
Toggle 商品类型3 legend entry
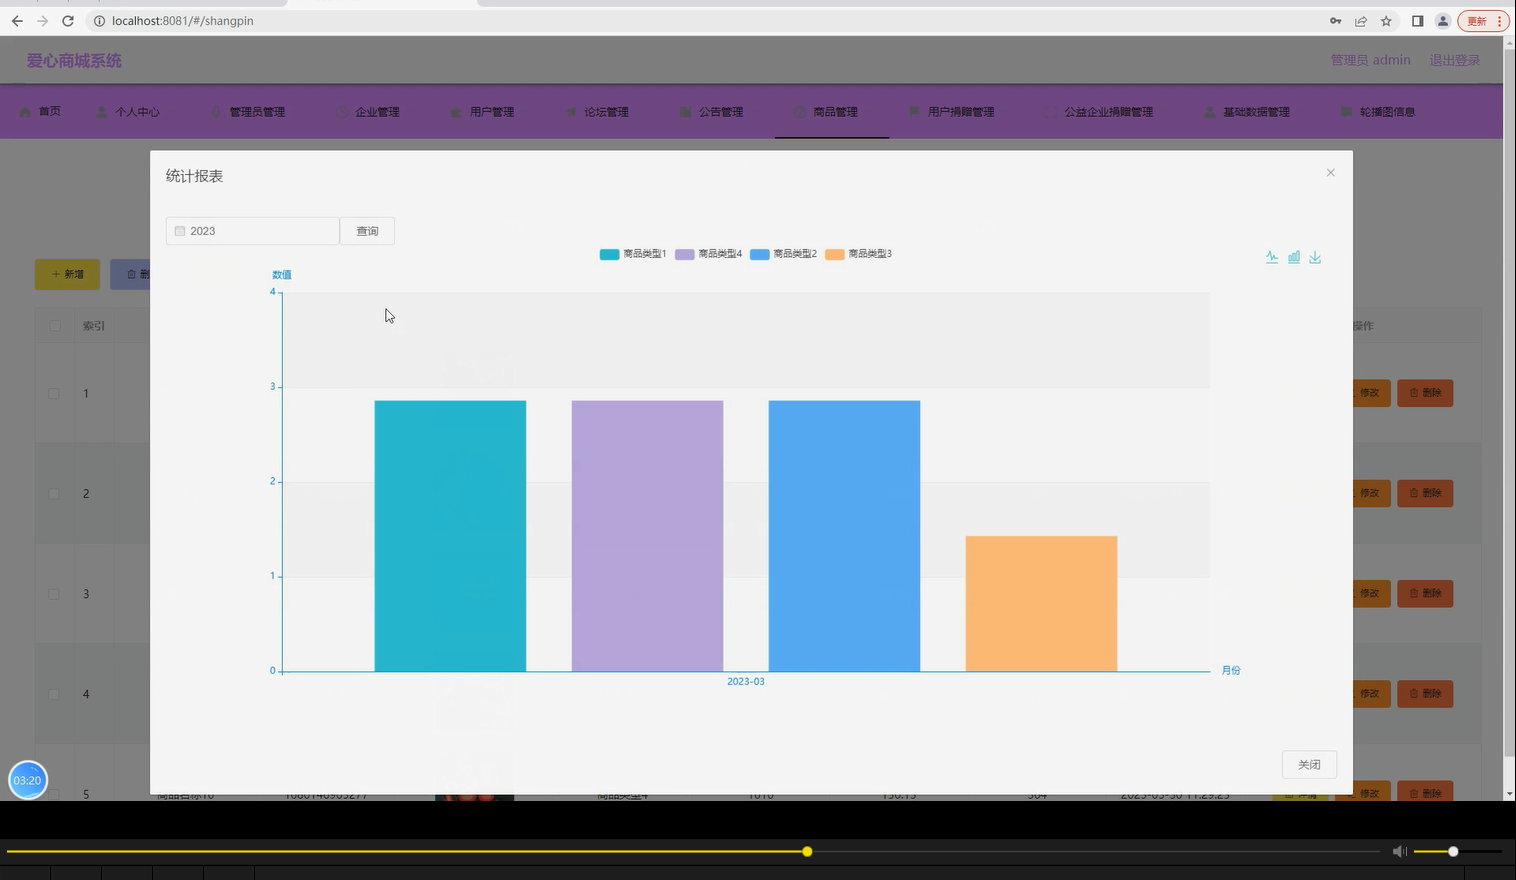(858, 254)
